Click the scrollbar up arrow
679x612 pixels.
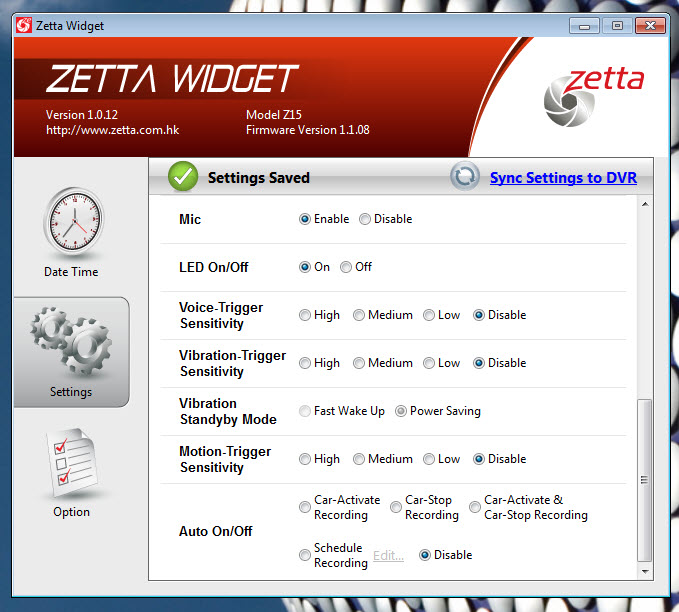click(645, 204)
